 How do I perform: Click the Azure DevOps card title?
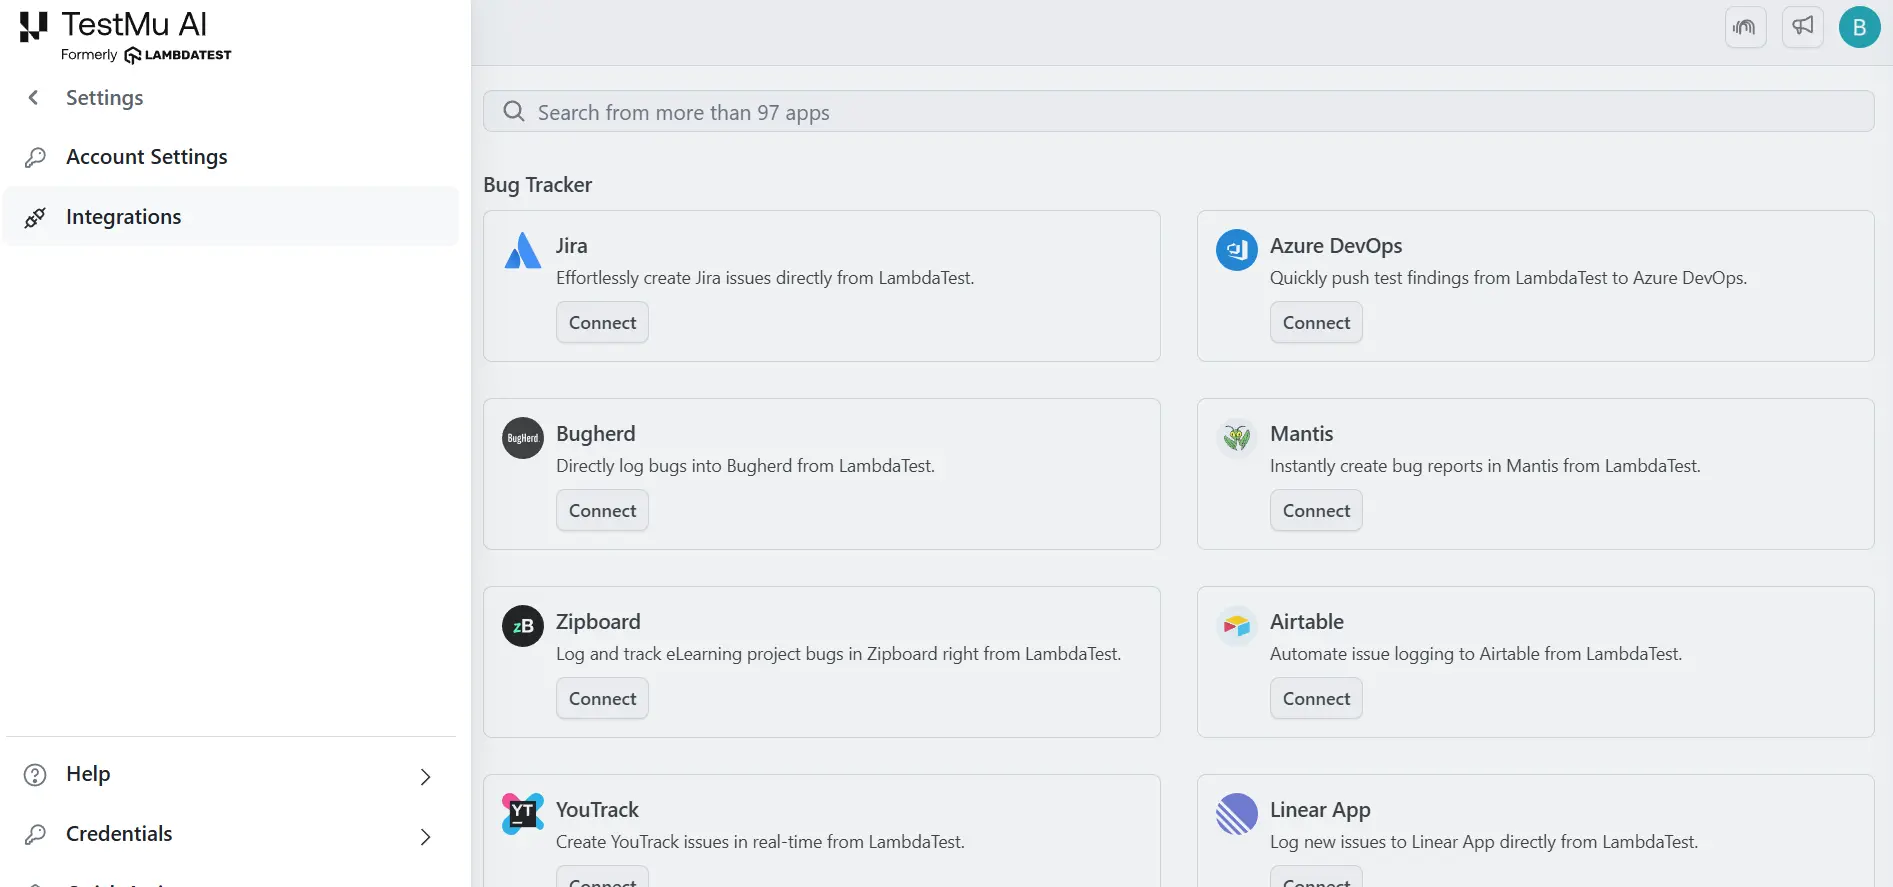tap(1336, 246)
